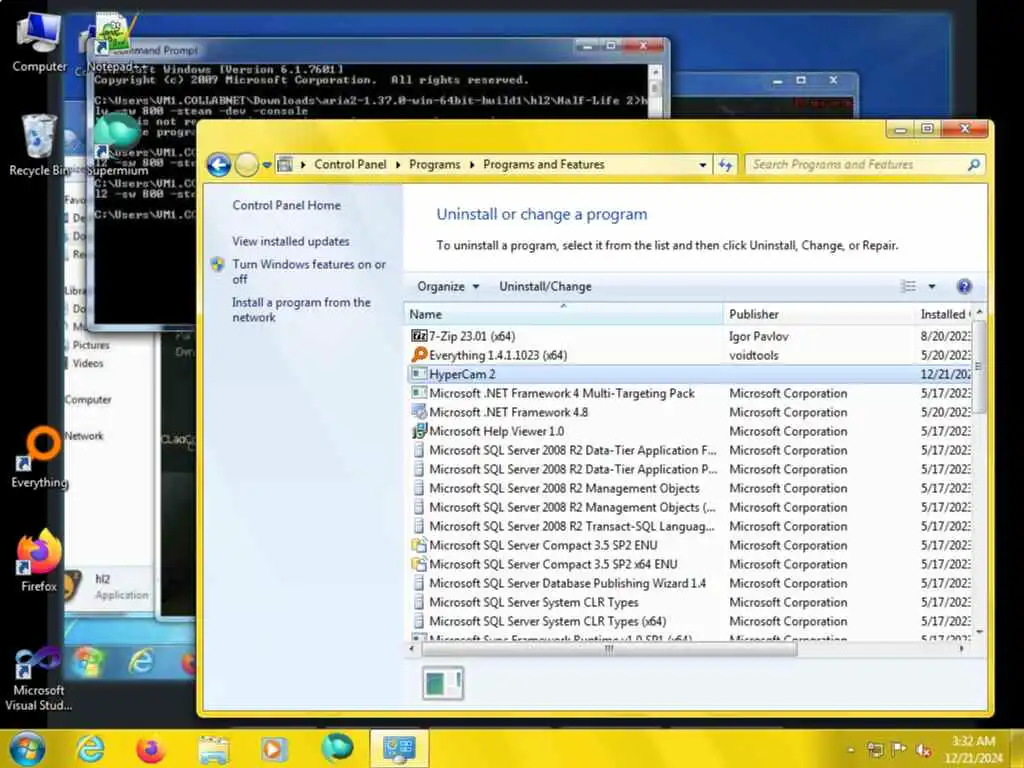Open Windows Media Player from the taskbar
Viewport: 1024px width, 768px height.
[274, 748]
